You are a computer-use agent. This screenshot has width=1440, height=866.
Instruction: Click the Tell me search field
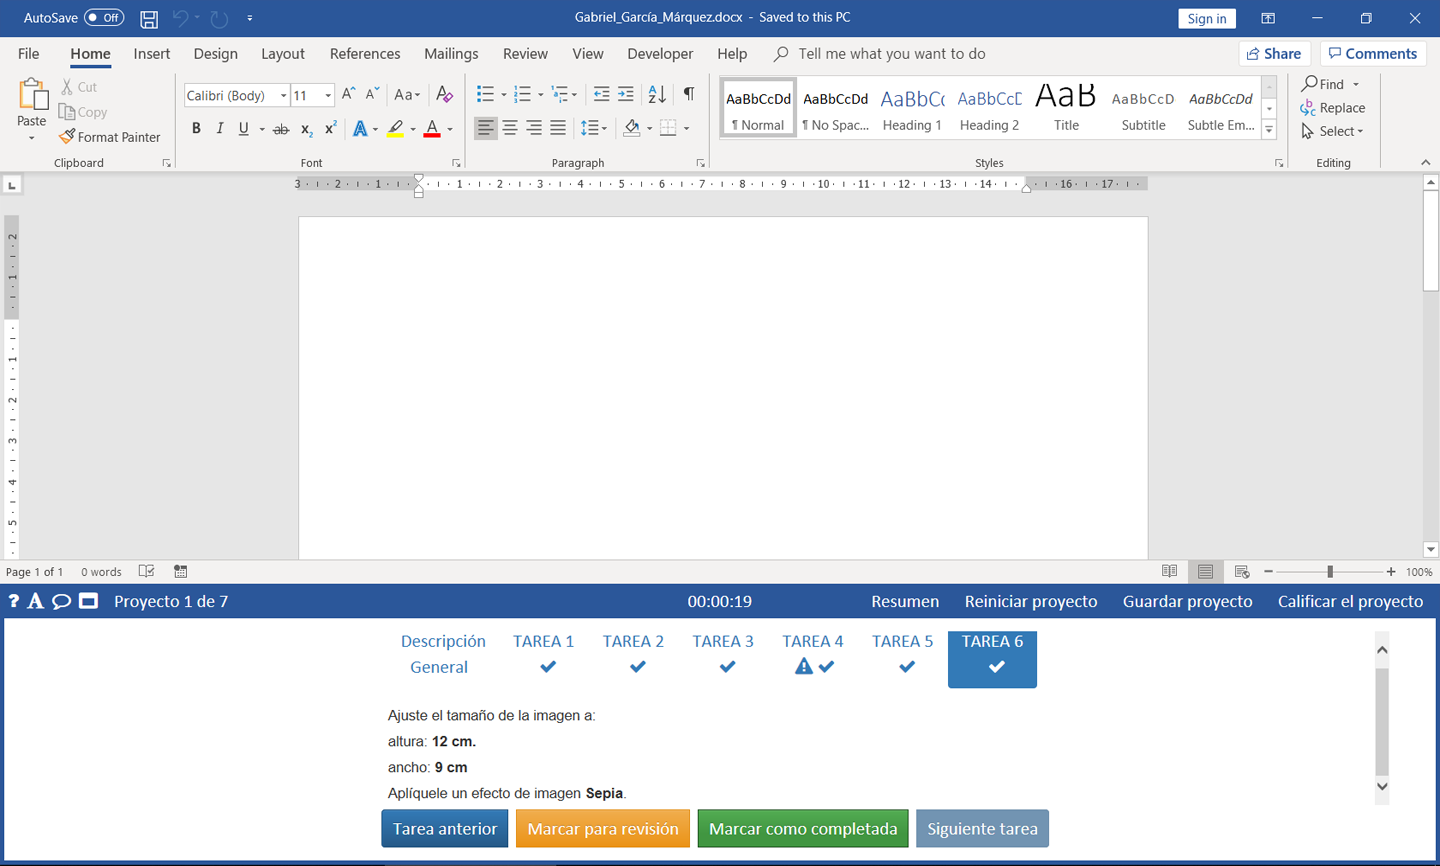coord(891,54)
